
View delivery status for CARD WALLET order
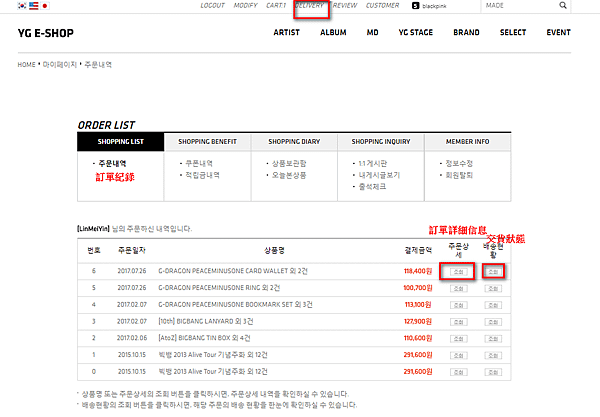[x=493, y=272]
